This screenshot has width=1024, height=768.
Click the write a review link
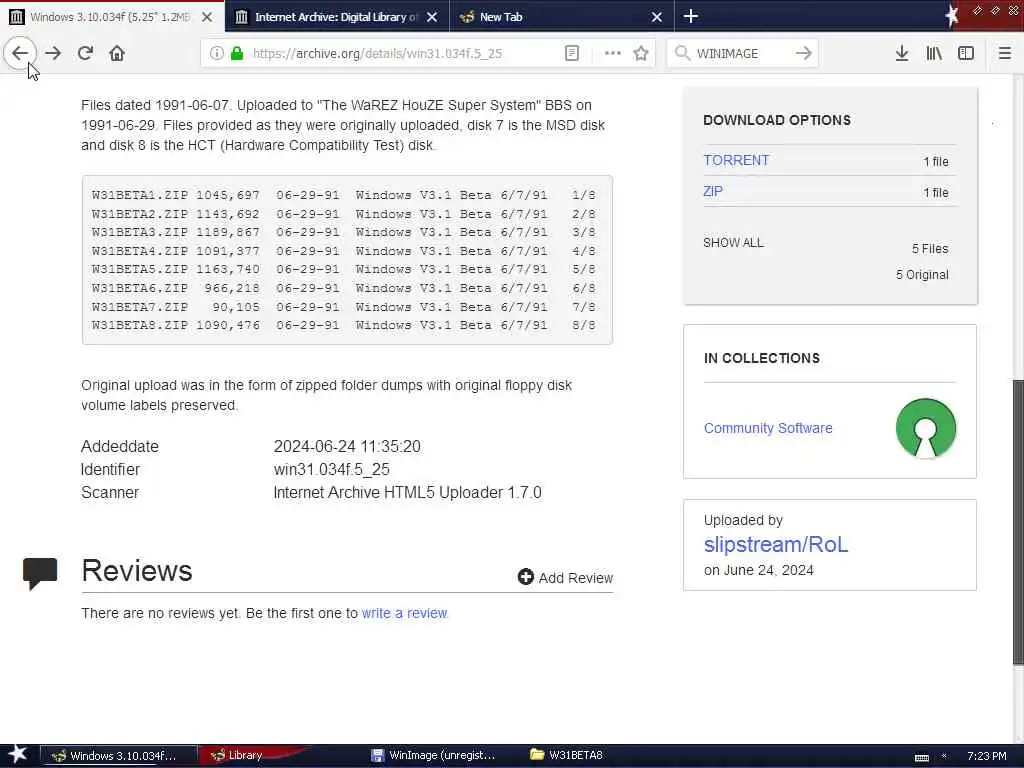[404, 613]
